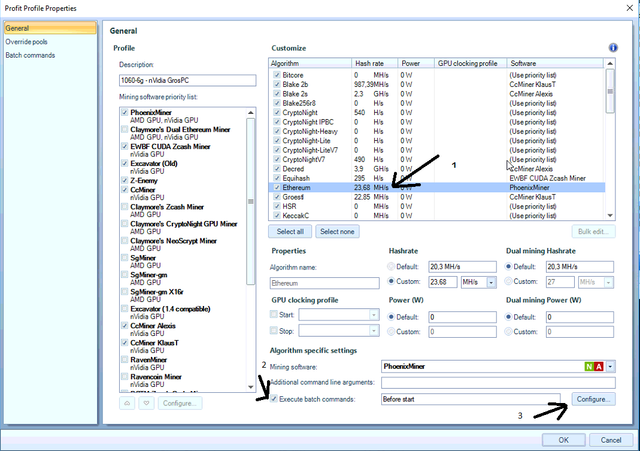The width and height of the screenshot is (640, 451).
Task: Select Power Custom radio button
Action: [391, 331]
